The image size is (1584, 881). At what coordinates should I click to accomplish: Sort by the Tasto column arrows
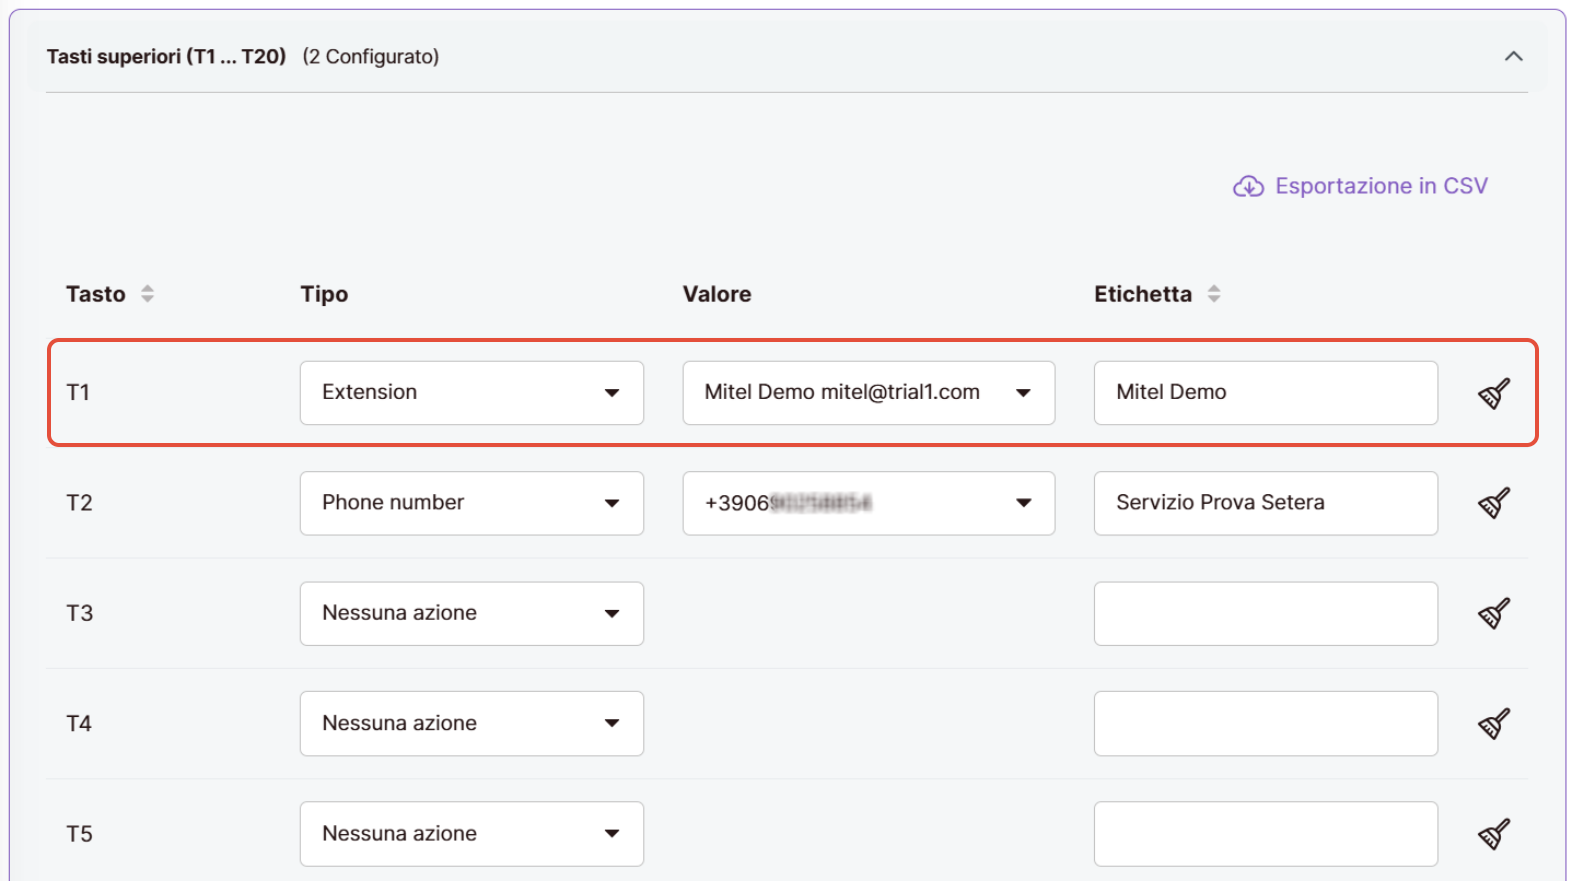[147, 294]
